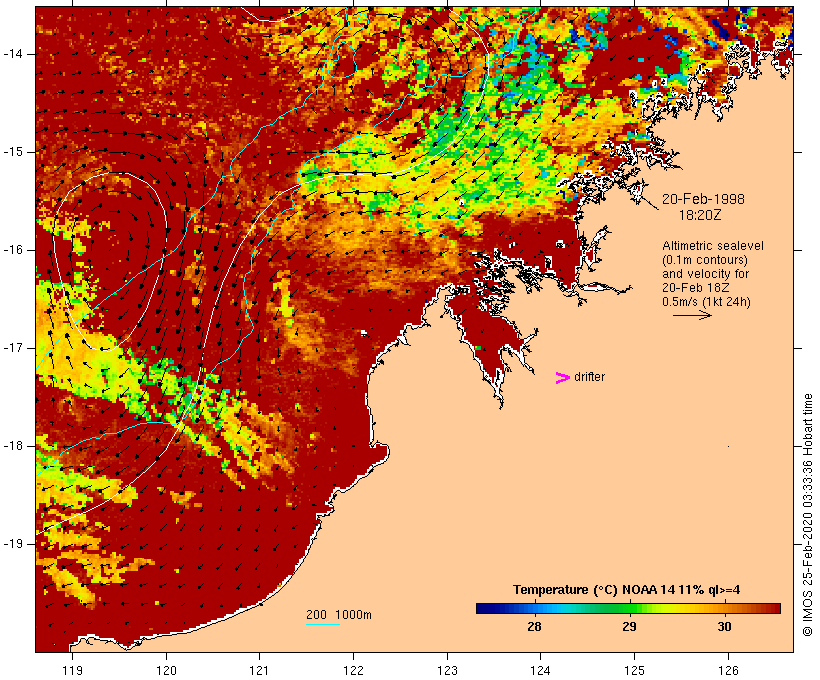The height and width of the screenshot is (680, 820).
Task: Click the 'and velocity for' text line
Action: point(705,274)
